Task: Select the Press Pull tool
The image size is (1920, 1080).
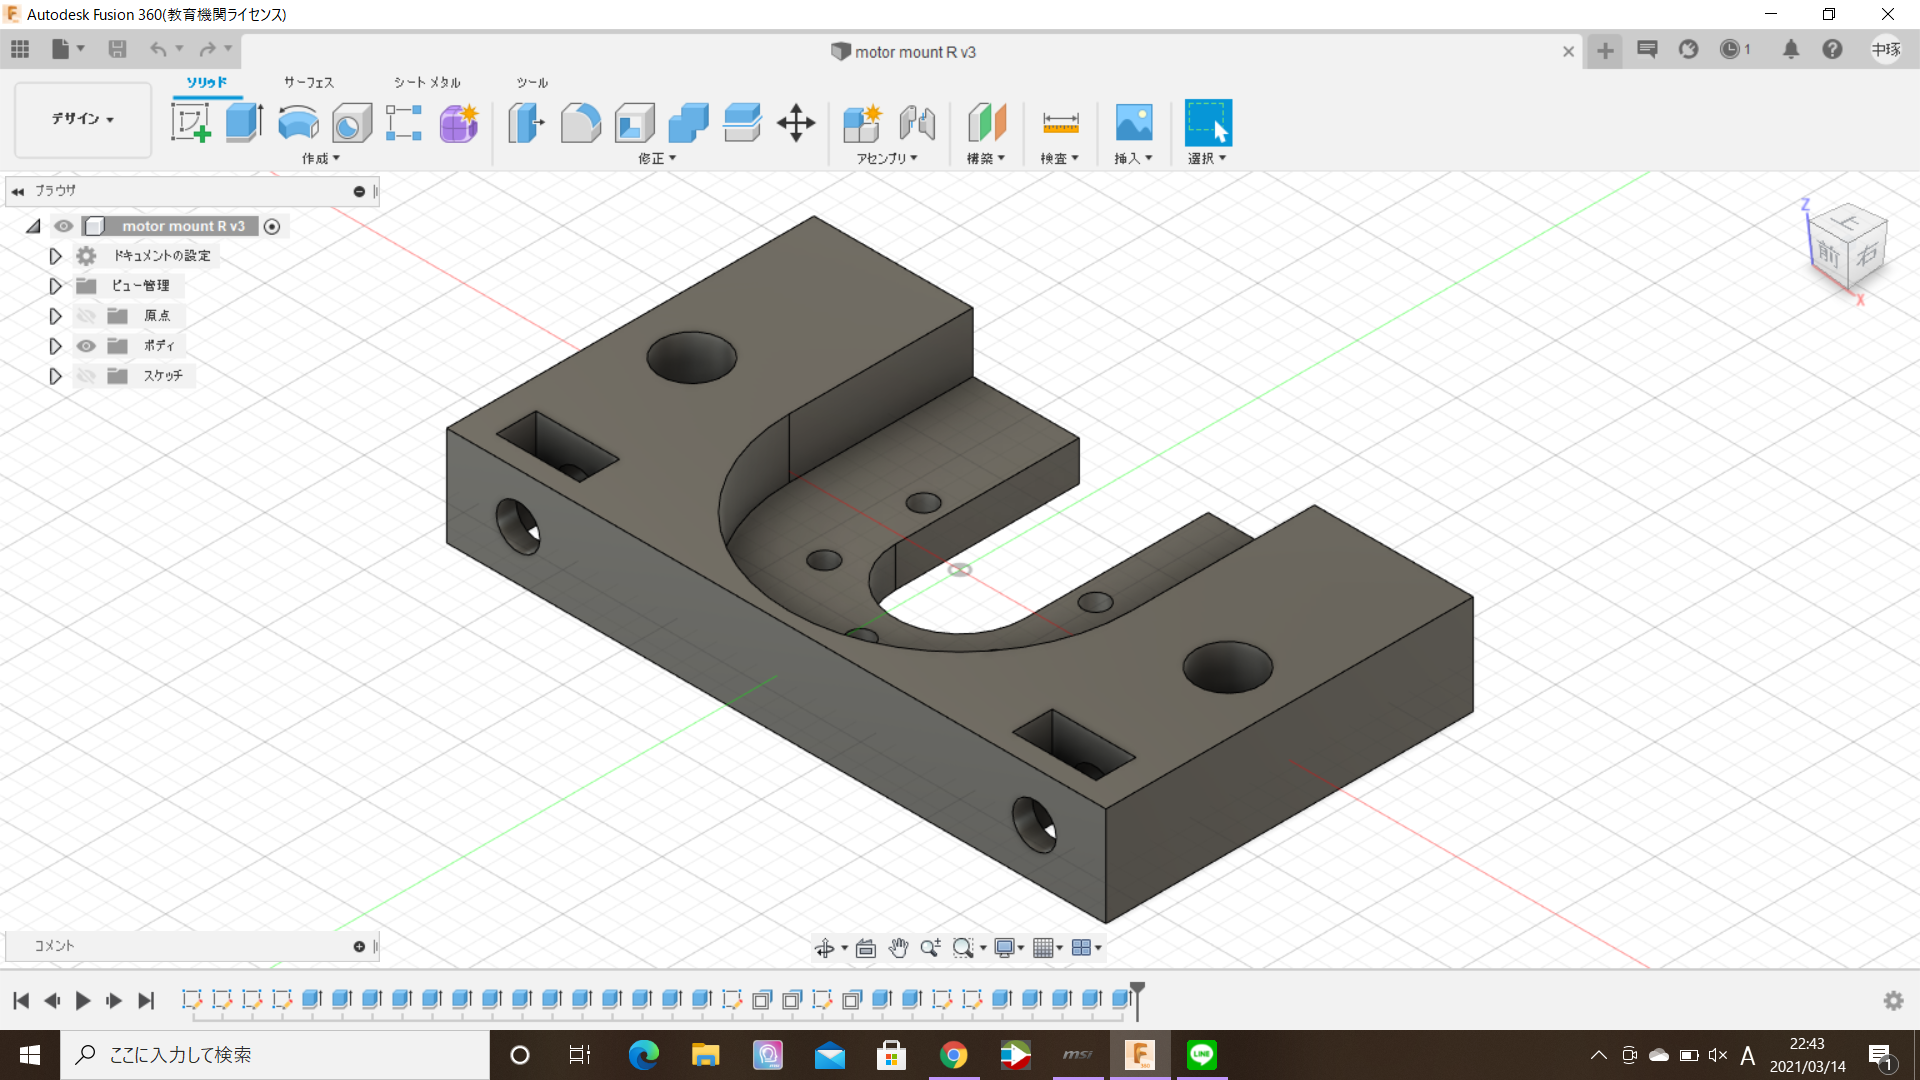Action: pyautogui.click(x=527, y=123)
